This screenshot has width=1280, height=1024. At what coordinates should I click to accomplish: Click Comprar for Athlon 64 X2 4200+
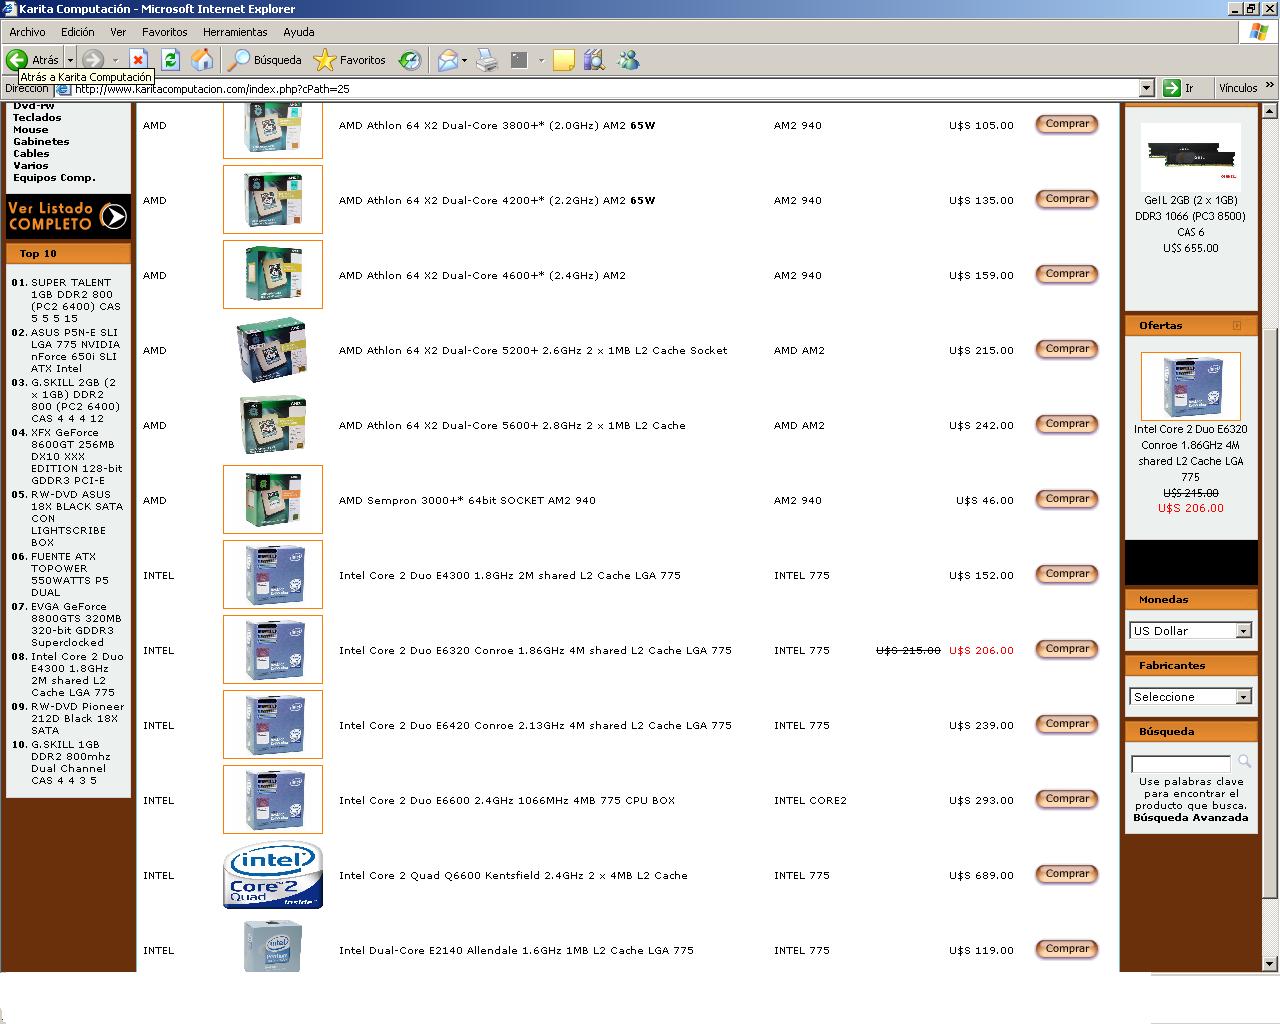click(1067, 199)
